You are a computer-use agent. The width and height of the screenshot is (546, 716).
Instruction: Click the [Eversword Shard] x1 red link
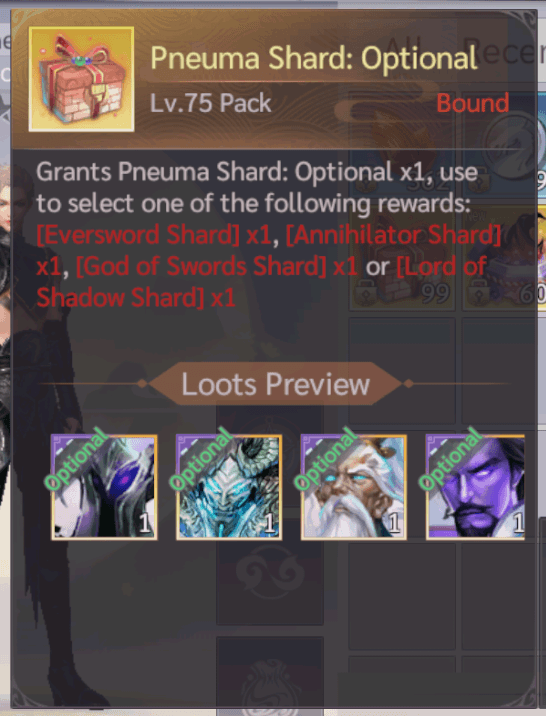coord(154,235)
